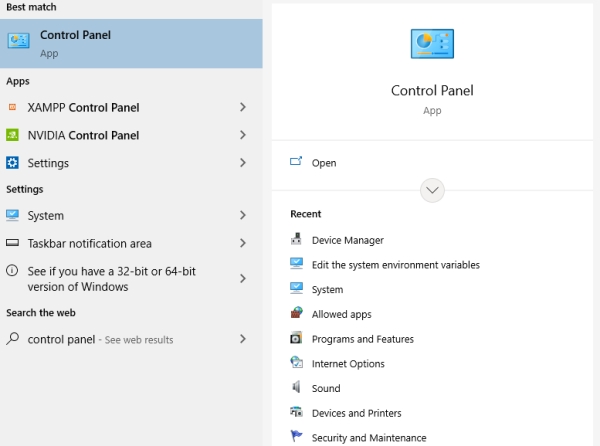Viewport: 600px width, 446px height.
Task: Expand the XAMPP Control Panel chevron
Action: (x=243, y=107)
